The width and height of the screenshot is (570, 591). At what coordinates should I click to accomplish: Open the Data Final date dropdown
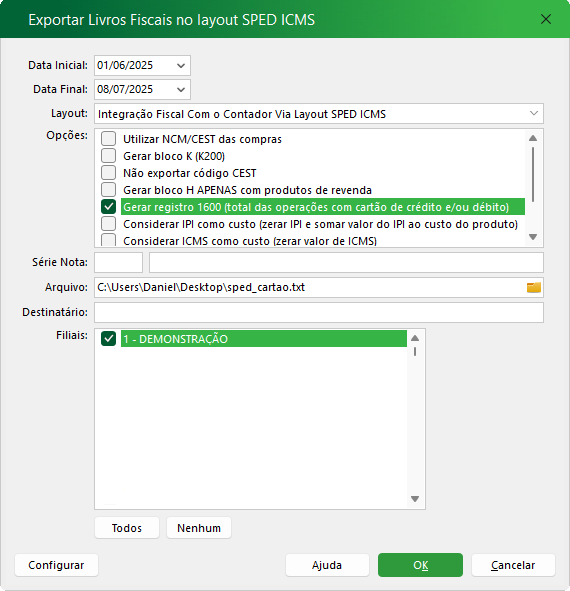point(181,90)
